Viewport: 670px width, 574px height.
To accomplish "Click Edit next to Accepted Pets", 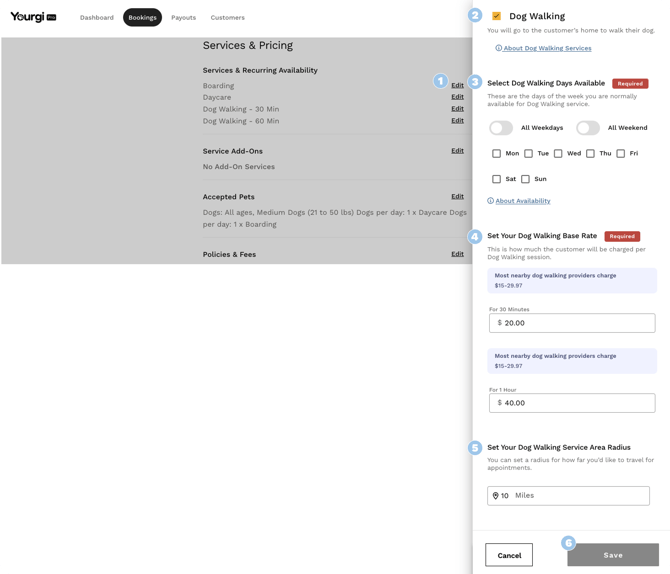I will (x=457, y=197).
